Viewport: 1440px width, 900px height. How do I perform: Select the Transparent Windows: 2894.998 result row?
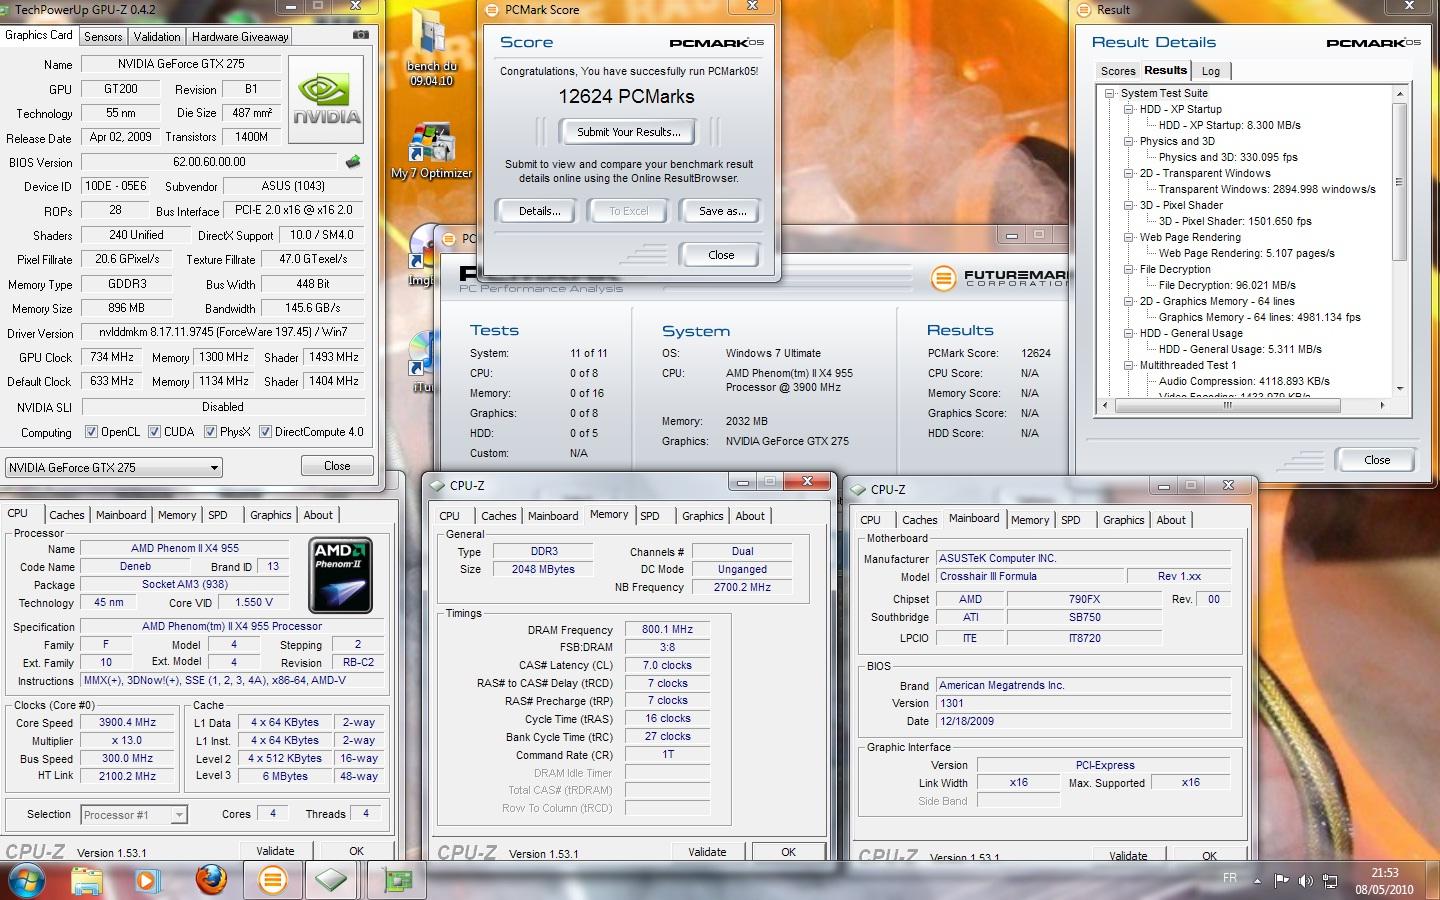[1267, 189]
